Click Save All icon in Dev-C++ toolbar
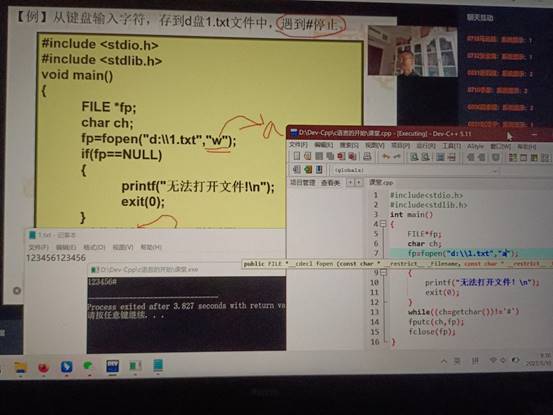This screenshot has height=415, width=553. click(x=330, y=156)
